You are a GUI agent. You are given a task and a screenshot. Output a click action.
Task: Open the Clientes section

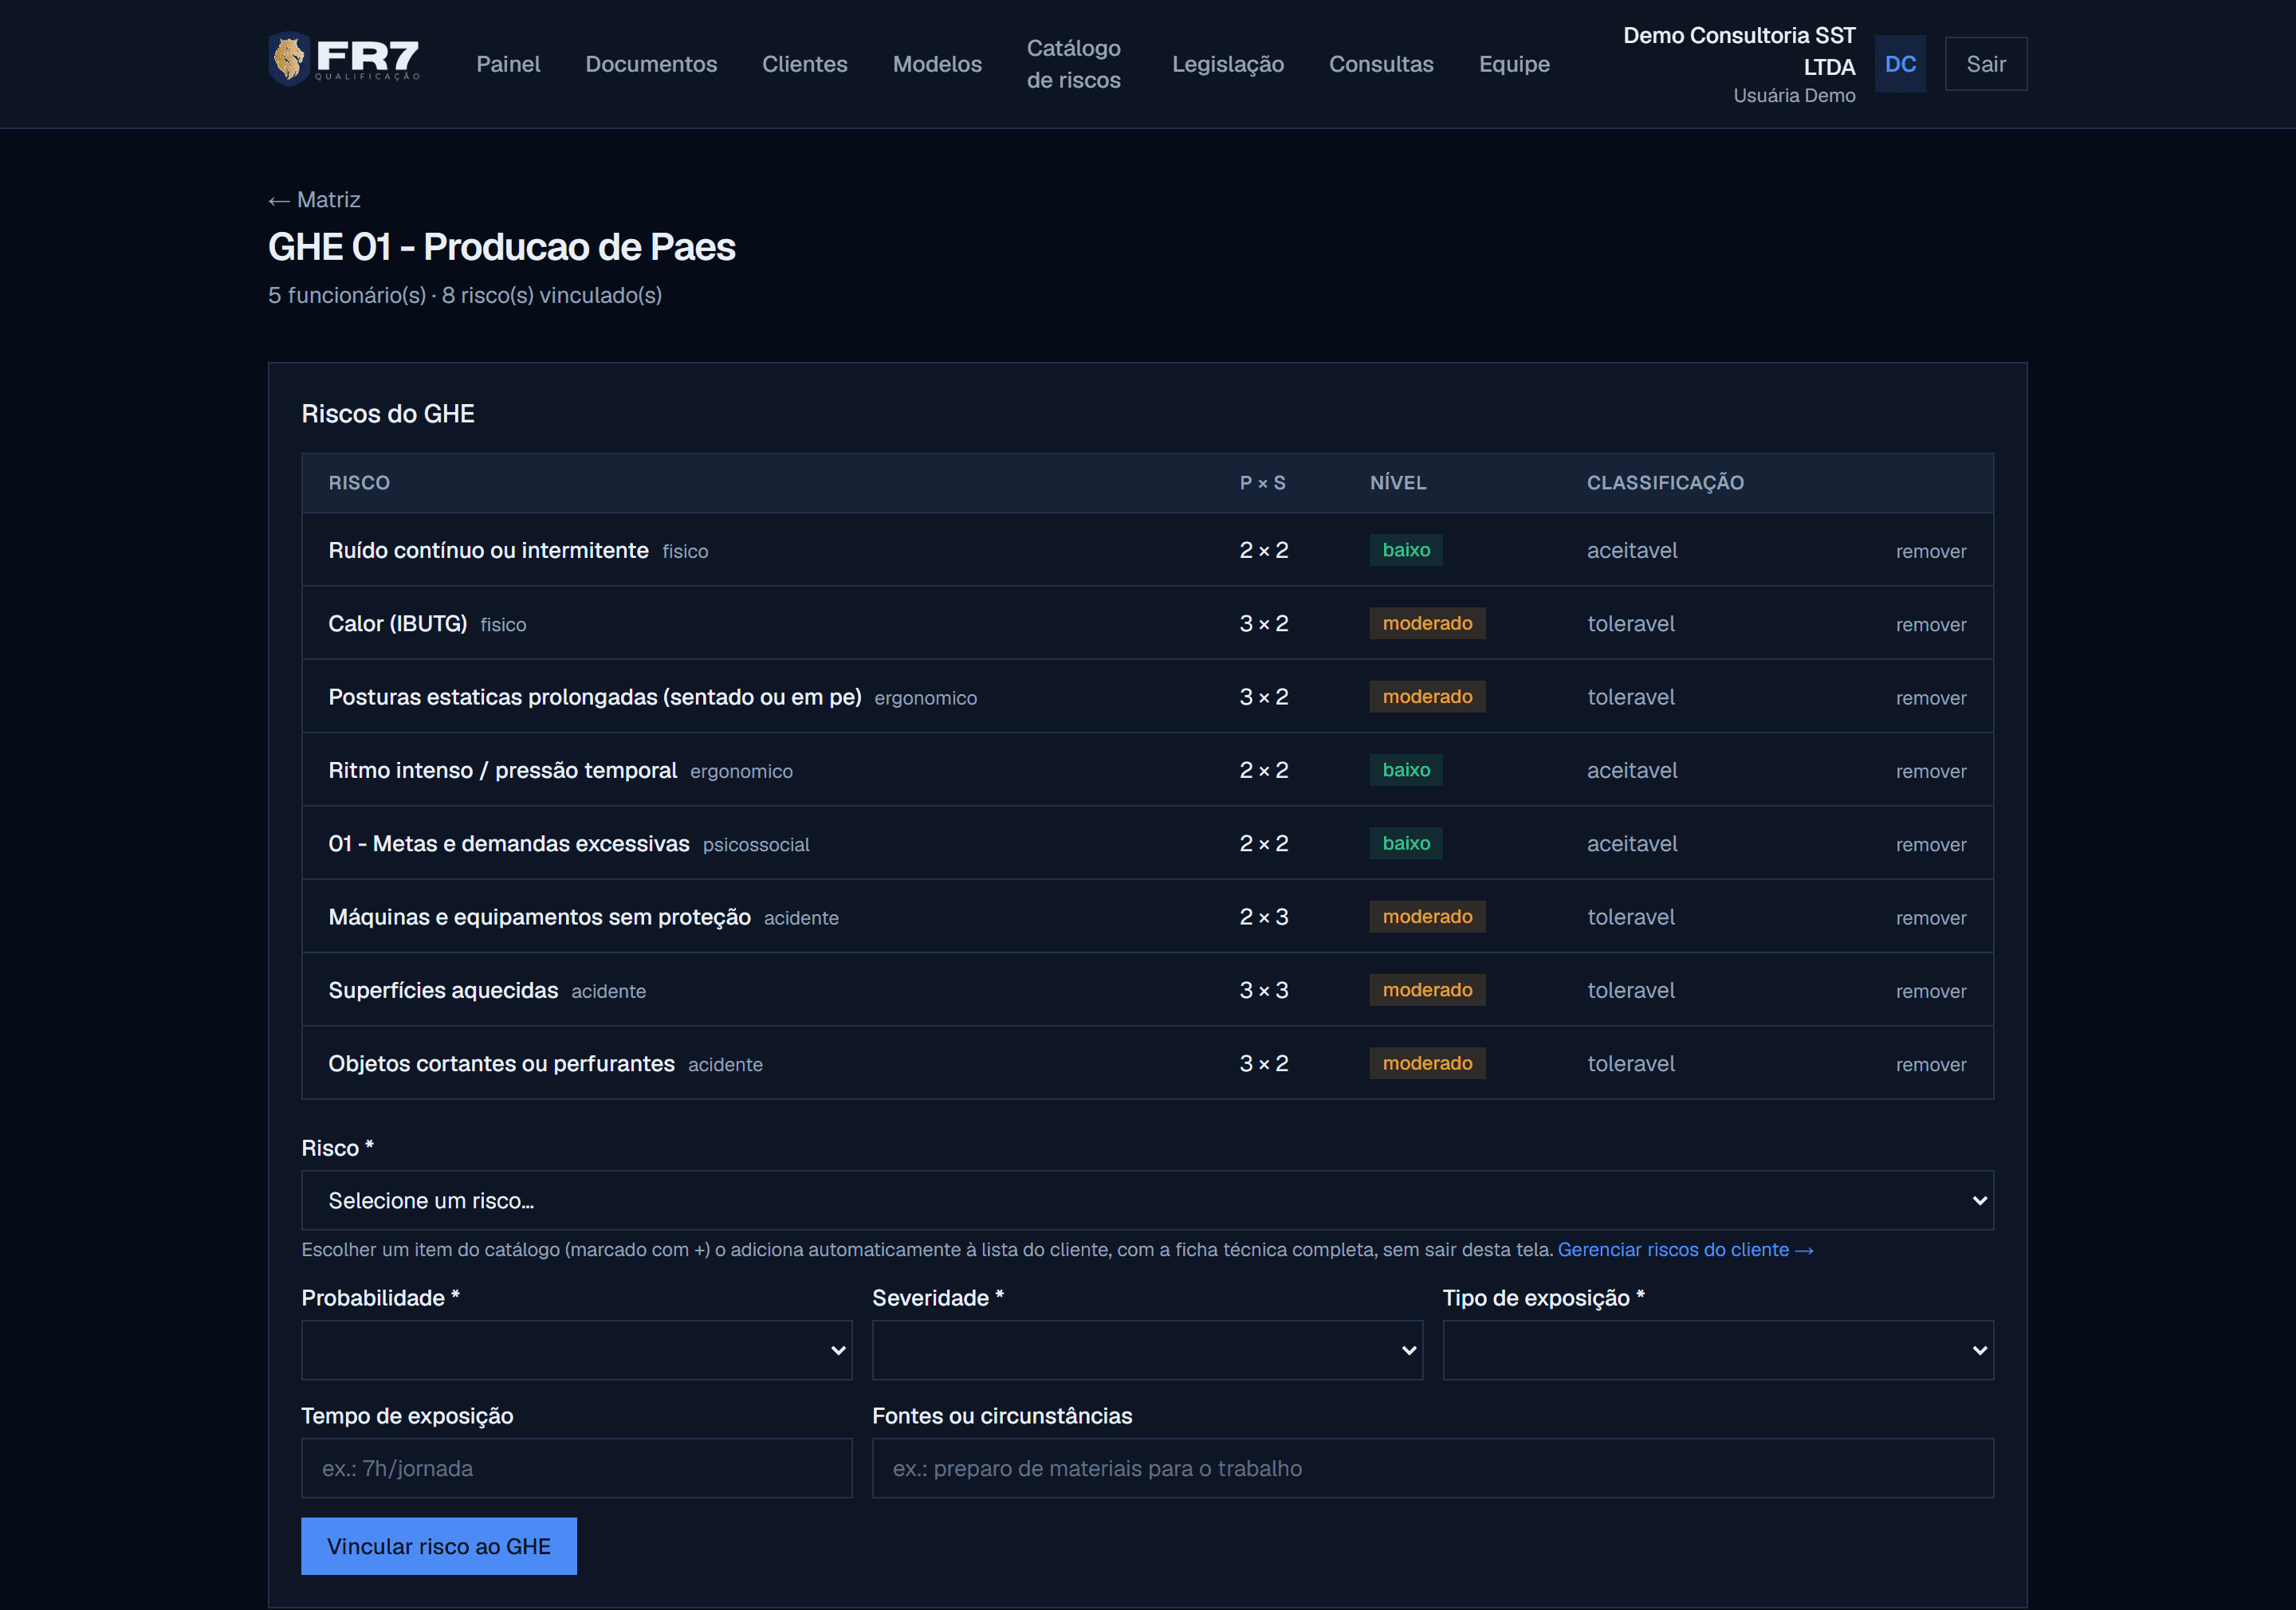804,64
